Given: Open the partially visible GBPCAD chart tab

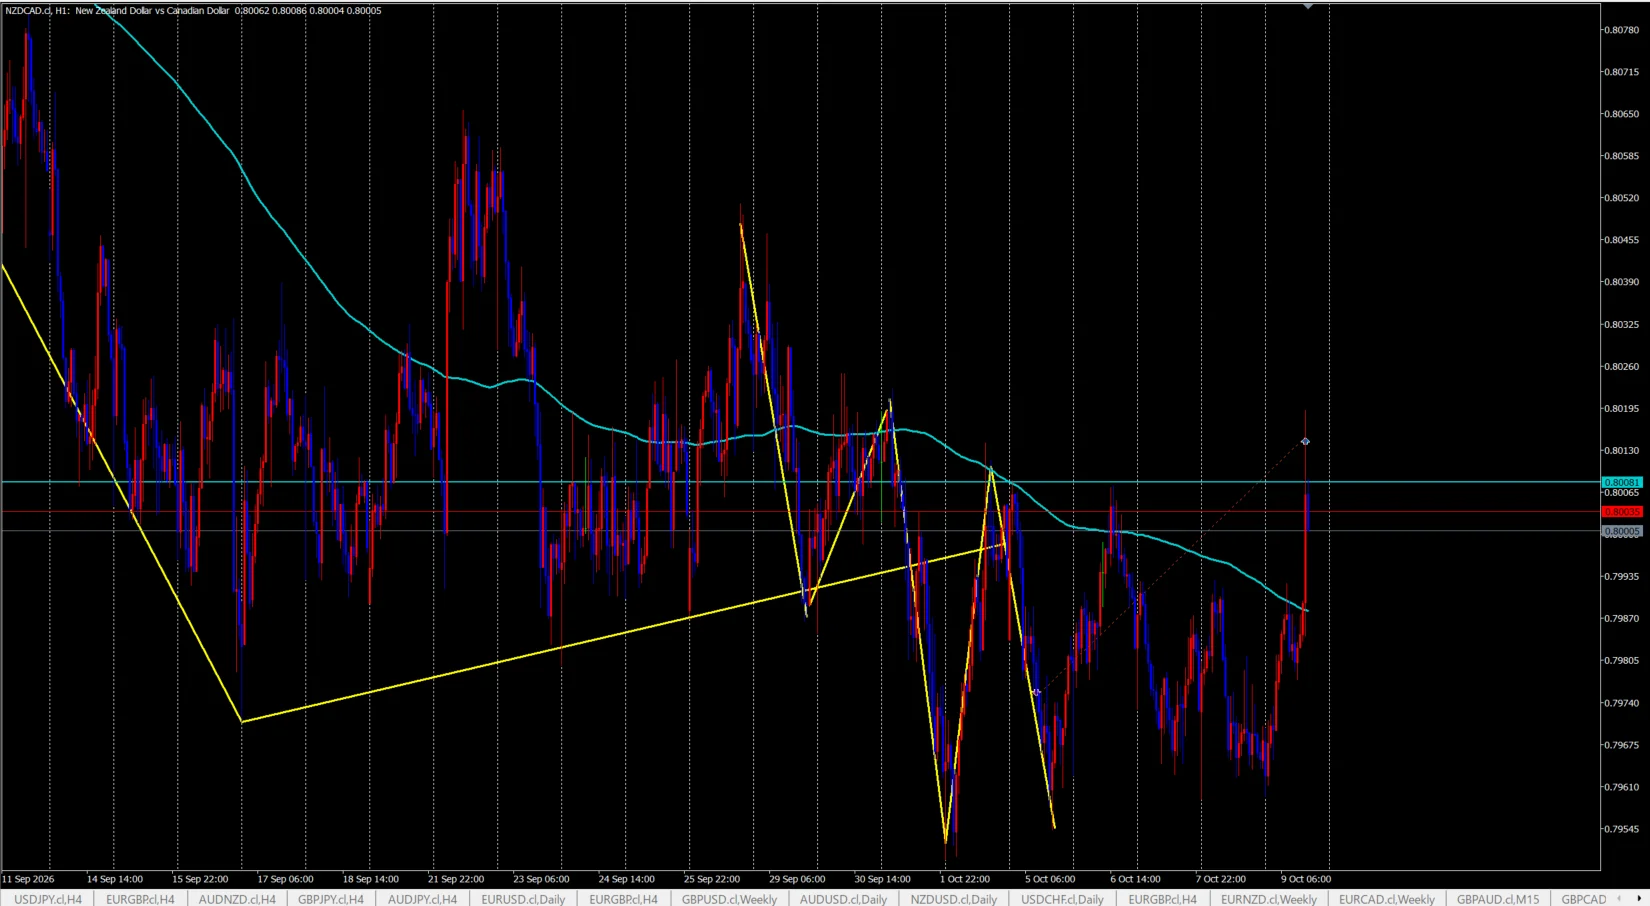Looking at the screenshot, I should click(x=1584, y=899).
